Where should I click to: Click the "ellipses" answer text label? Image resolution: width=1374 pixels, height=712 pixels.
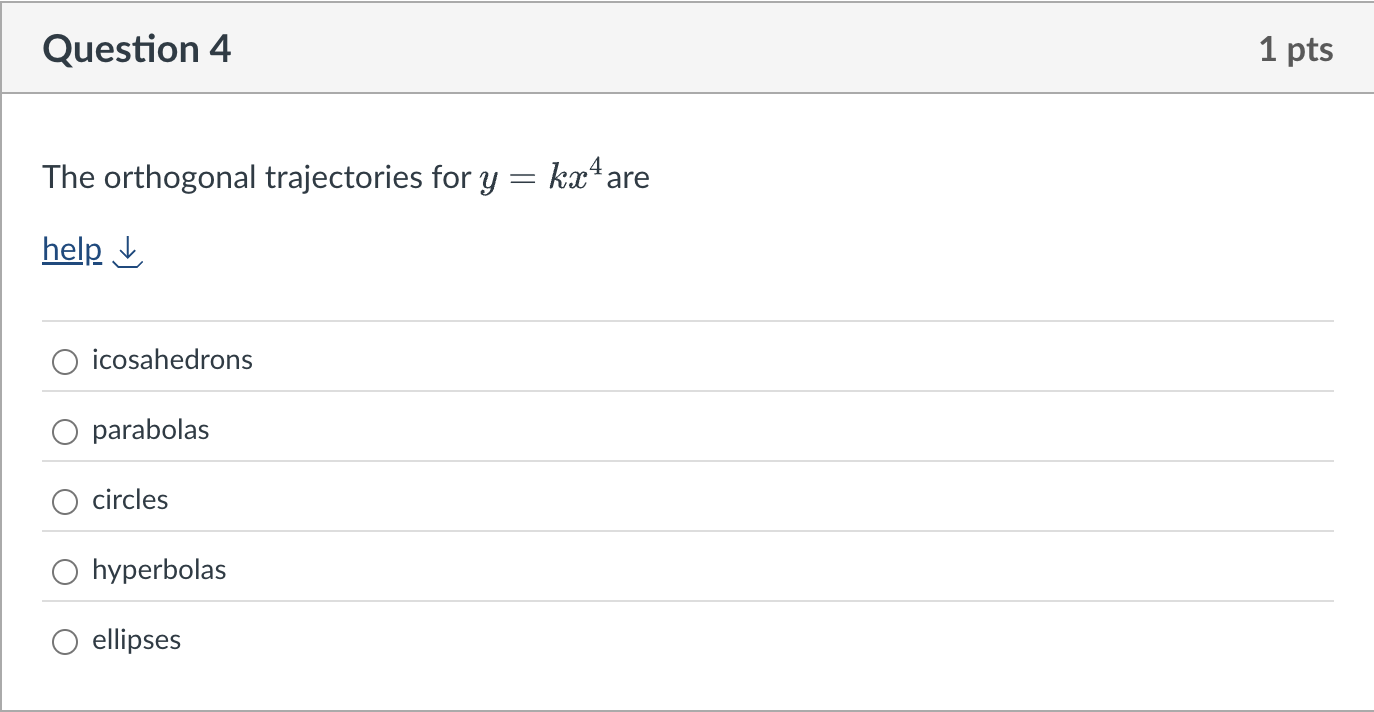[x=136, y=640]
